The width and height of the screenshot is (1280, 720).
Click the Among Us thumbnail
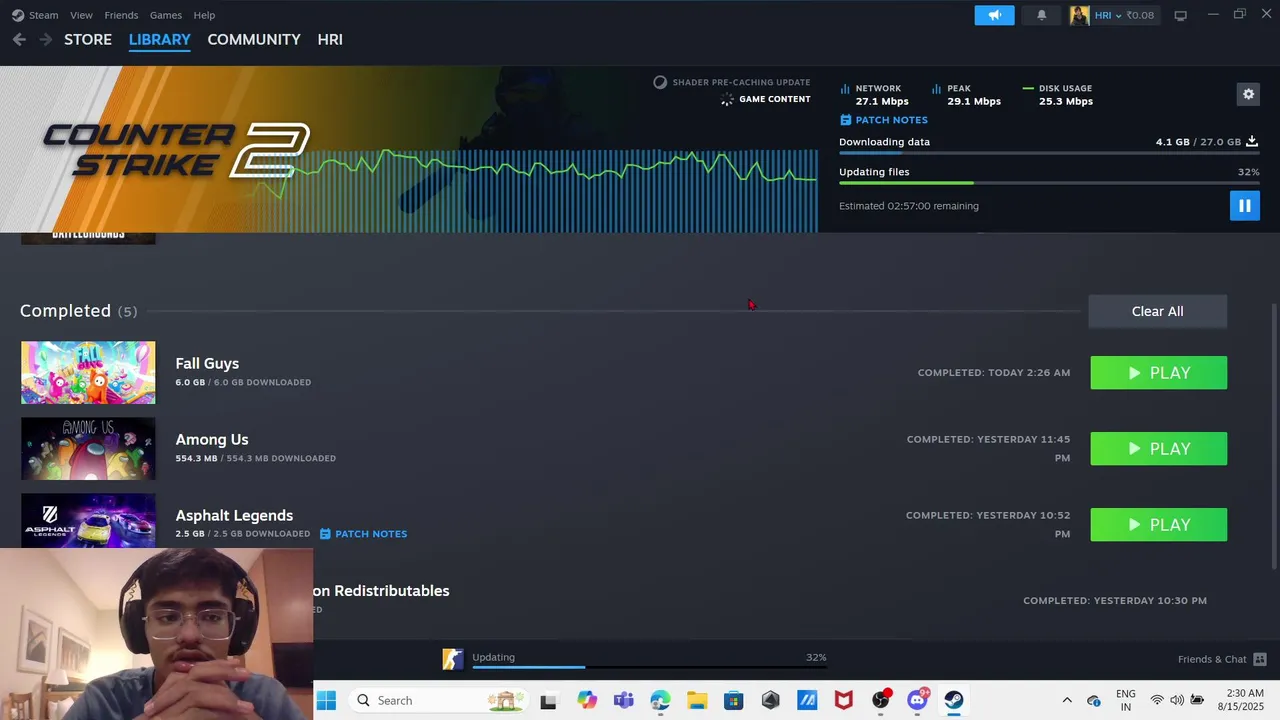tap(88, 449)
